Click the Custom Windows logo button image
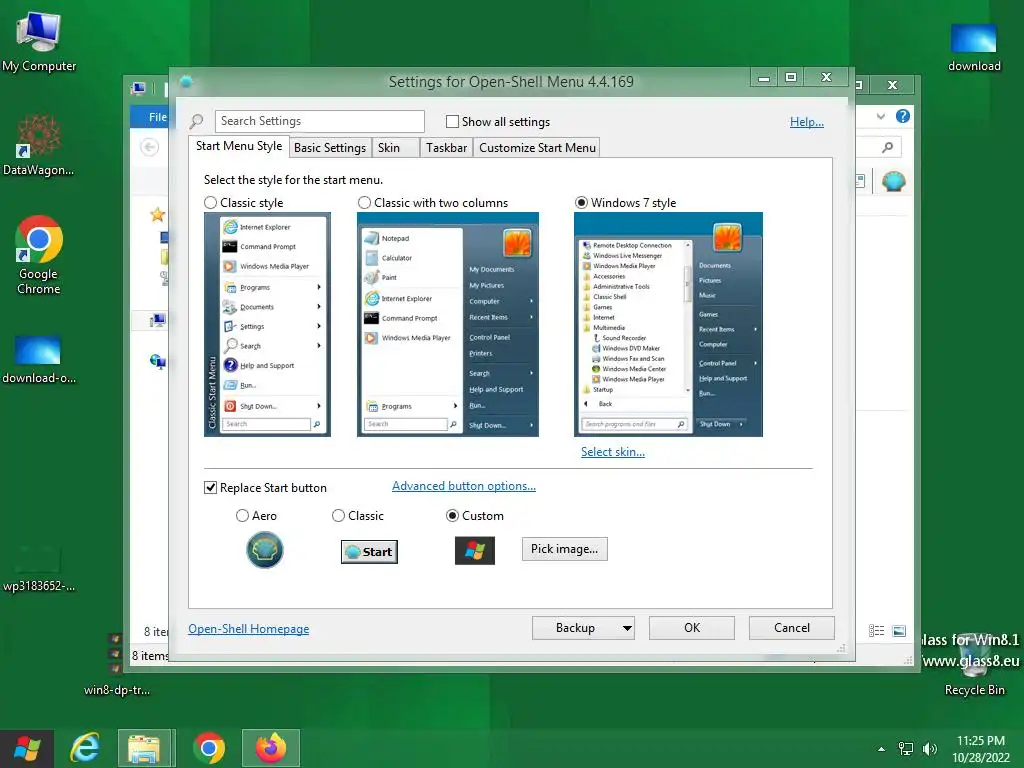Screen dimensions: 1024x768 click(475, 551)
